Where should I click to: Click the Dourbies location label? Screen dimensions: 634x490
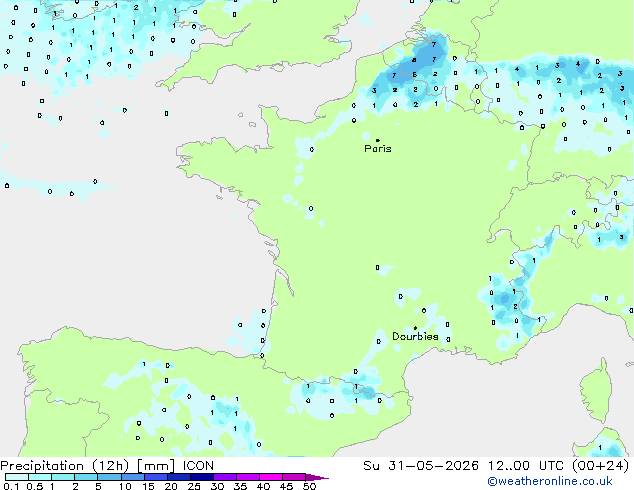[x=415, y=336]
